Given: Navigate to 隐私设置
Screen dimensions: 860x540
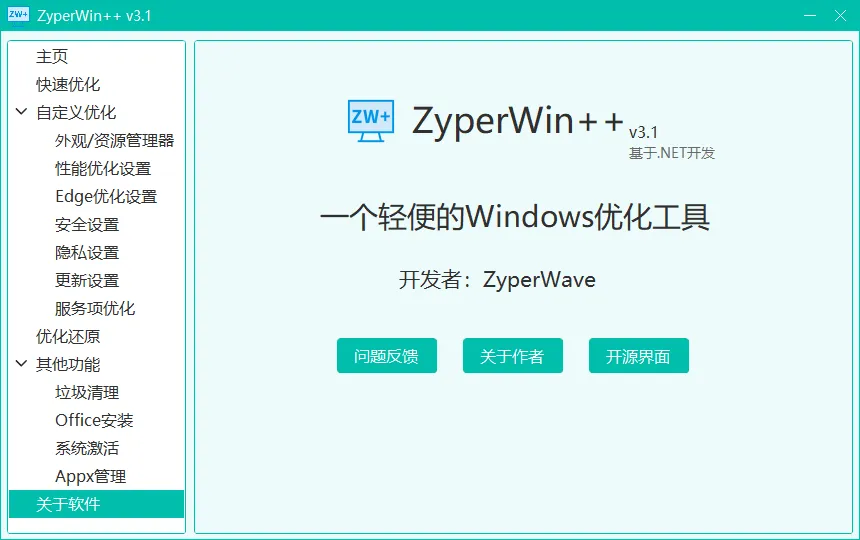Looking at the screenshot, I should [x=87, y=253].
